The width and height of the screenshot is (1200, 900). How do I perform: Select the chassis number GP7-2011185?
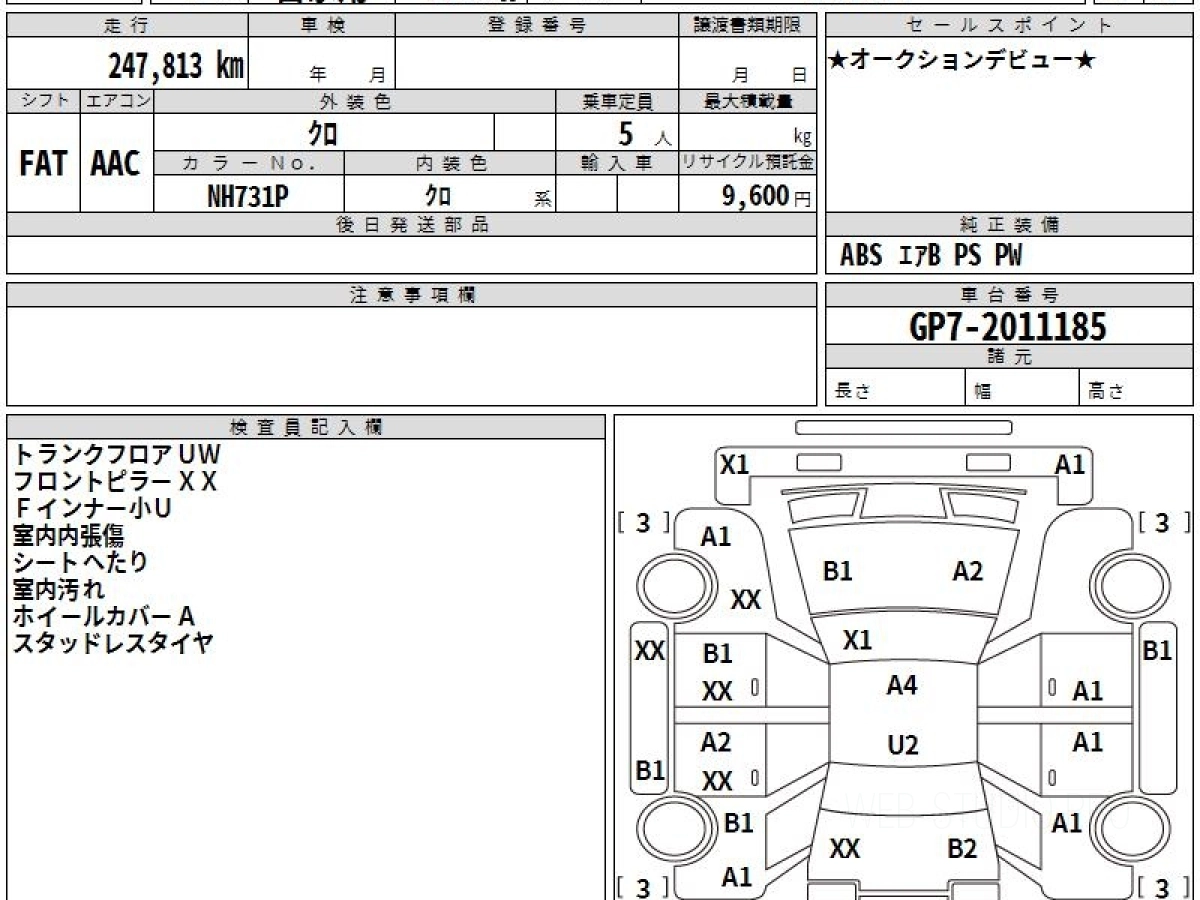pyautogui.click(x=1008, y=327)
